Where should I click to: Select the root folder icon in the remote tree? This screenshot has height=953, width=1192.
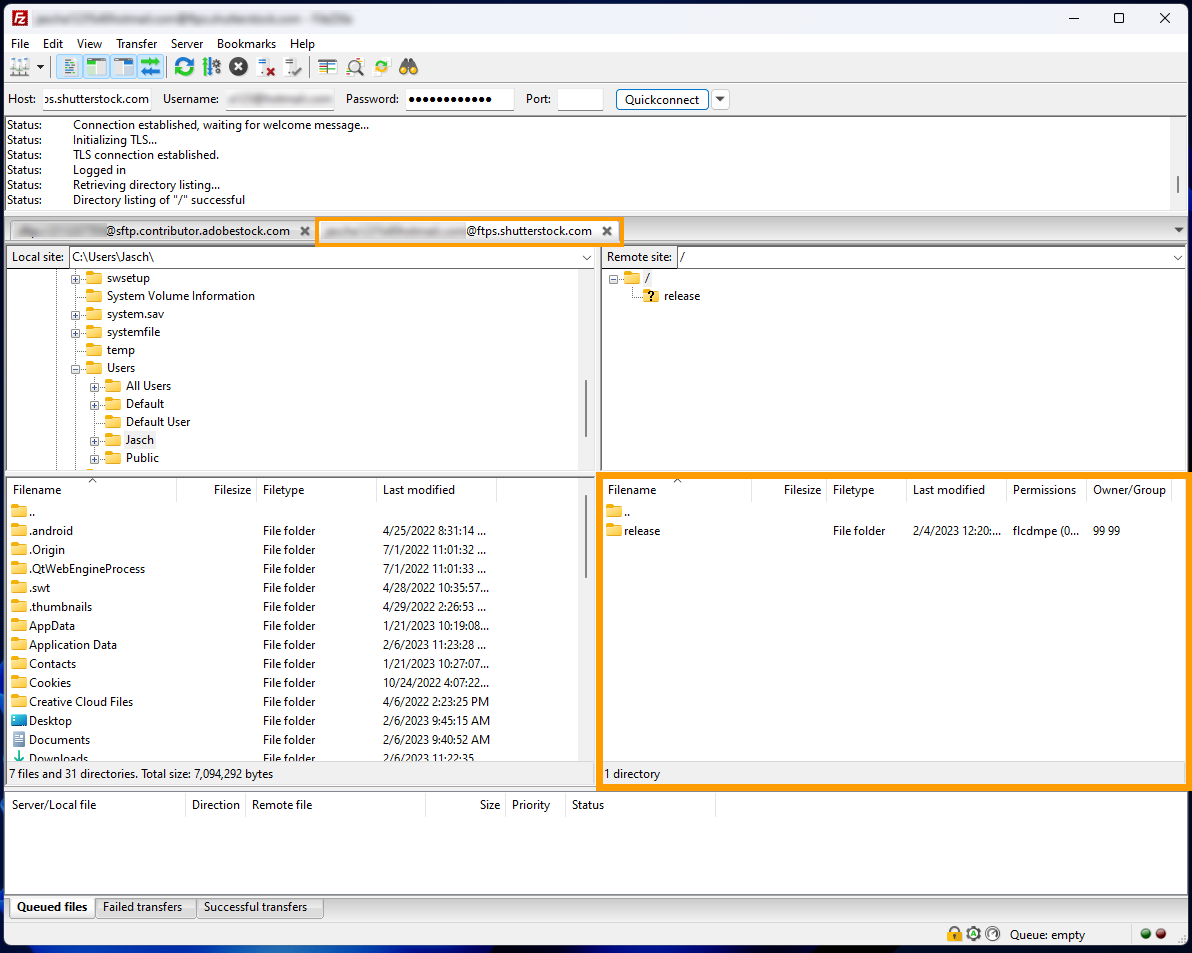(x=632, y=278)
